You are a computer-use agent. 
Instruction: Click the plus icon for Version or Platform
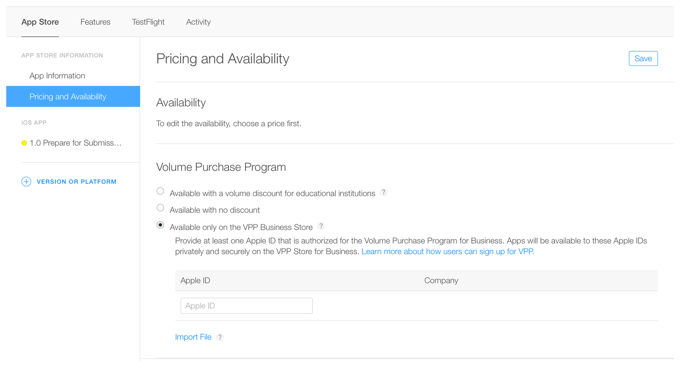pos(26,182)
